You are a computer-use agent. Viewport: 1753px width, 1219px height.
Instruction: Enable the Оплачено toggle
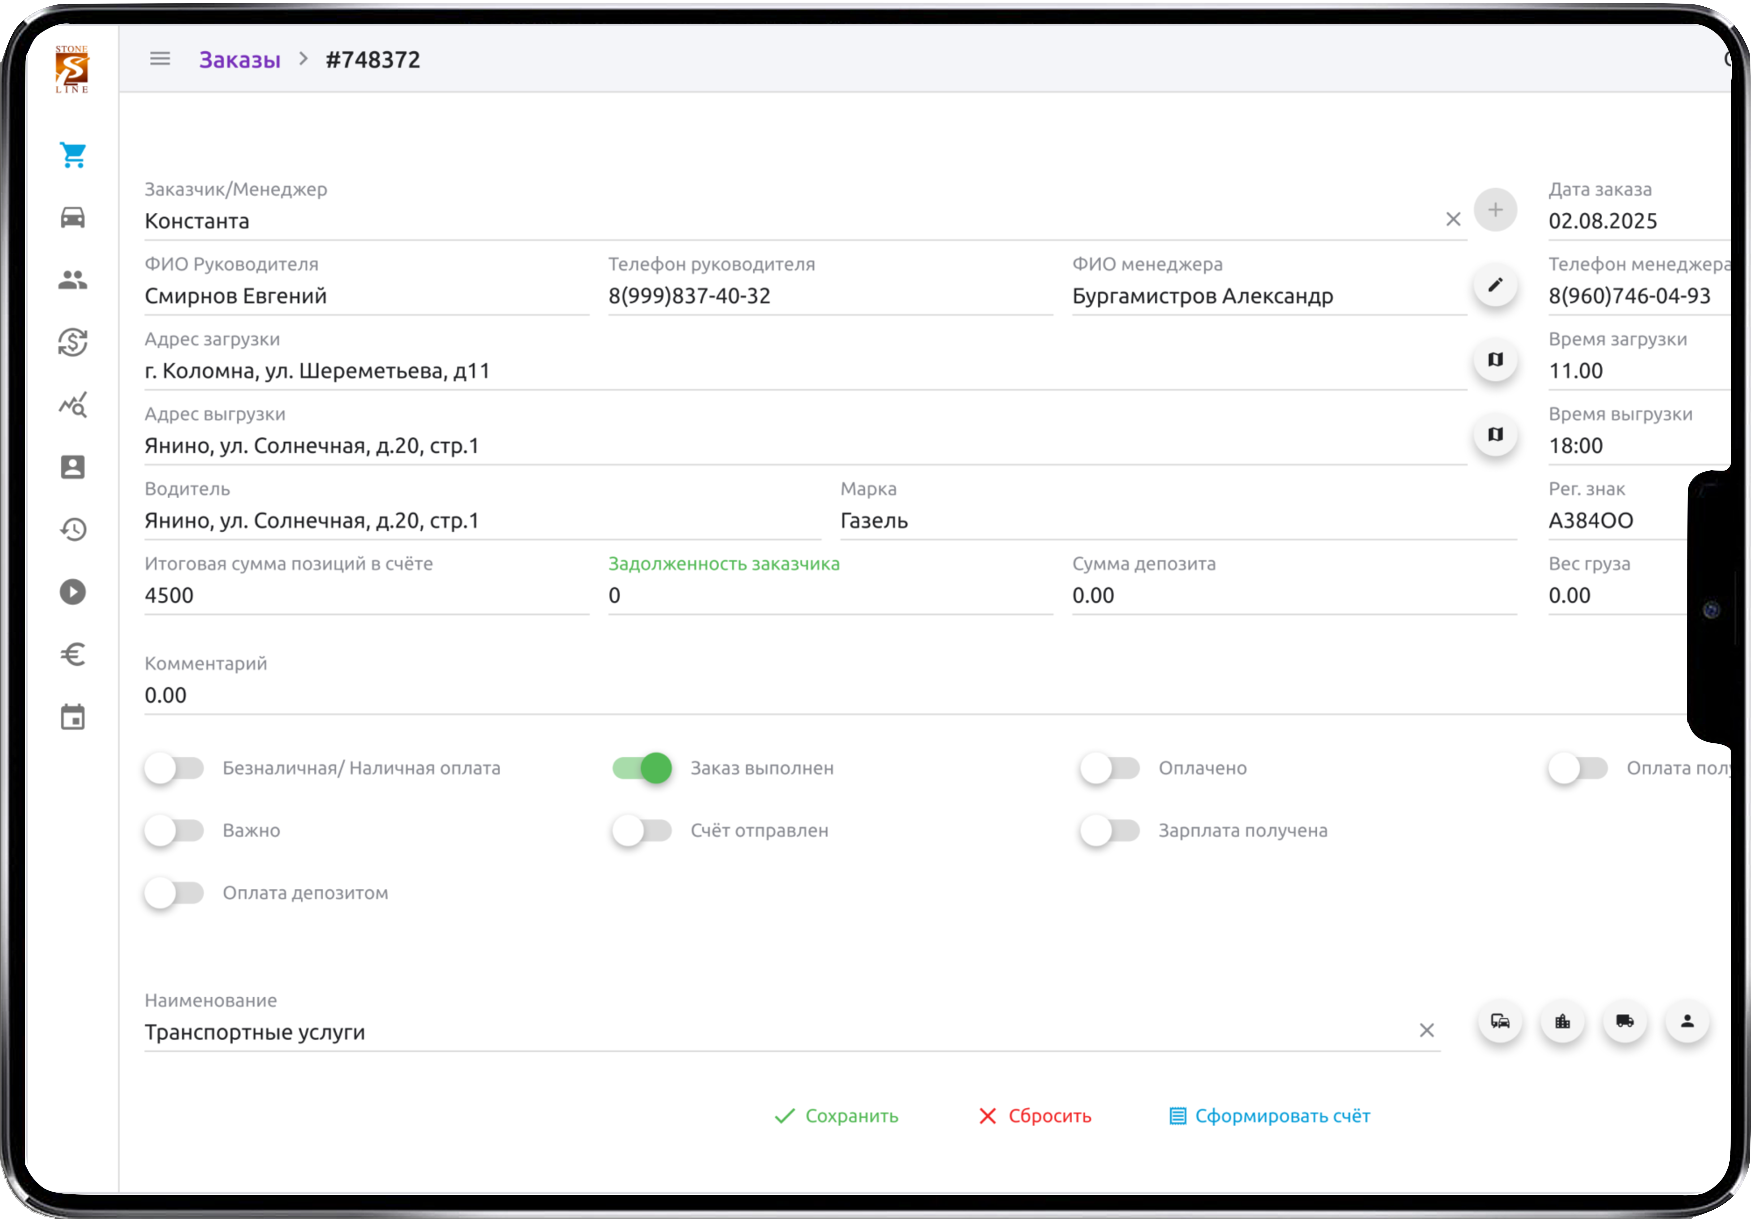pos(1110,768)
